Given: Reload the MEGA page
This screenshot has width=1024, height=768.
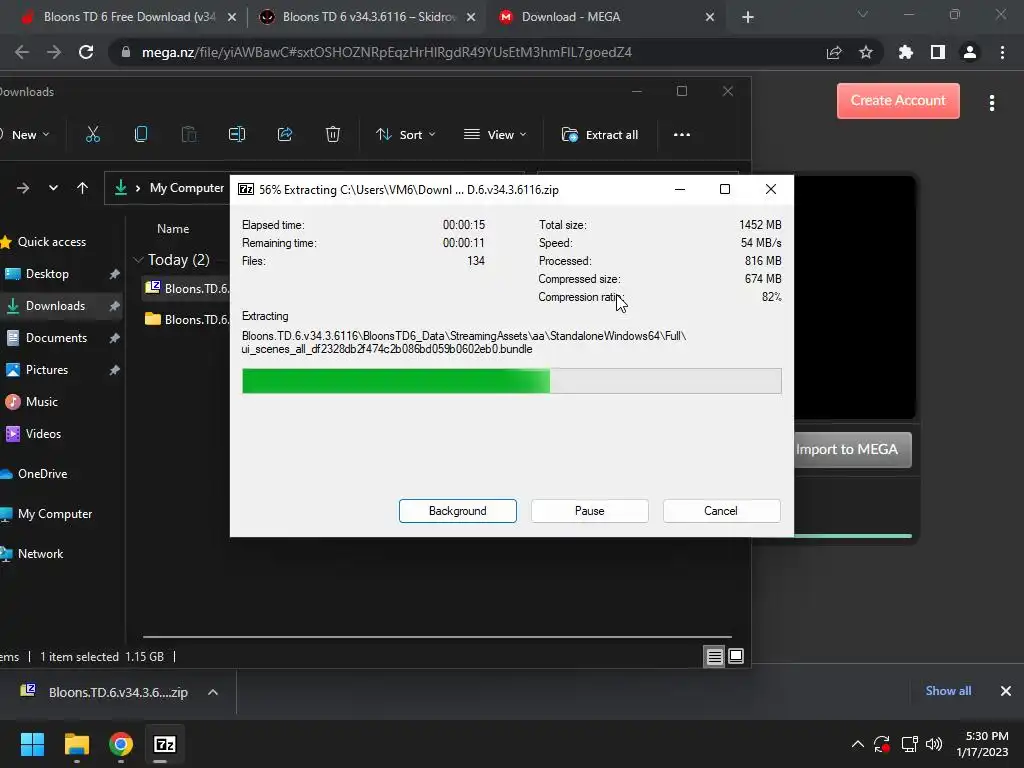Looking at the screenshot, I should [x=86, y=52].
